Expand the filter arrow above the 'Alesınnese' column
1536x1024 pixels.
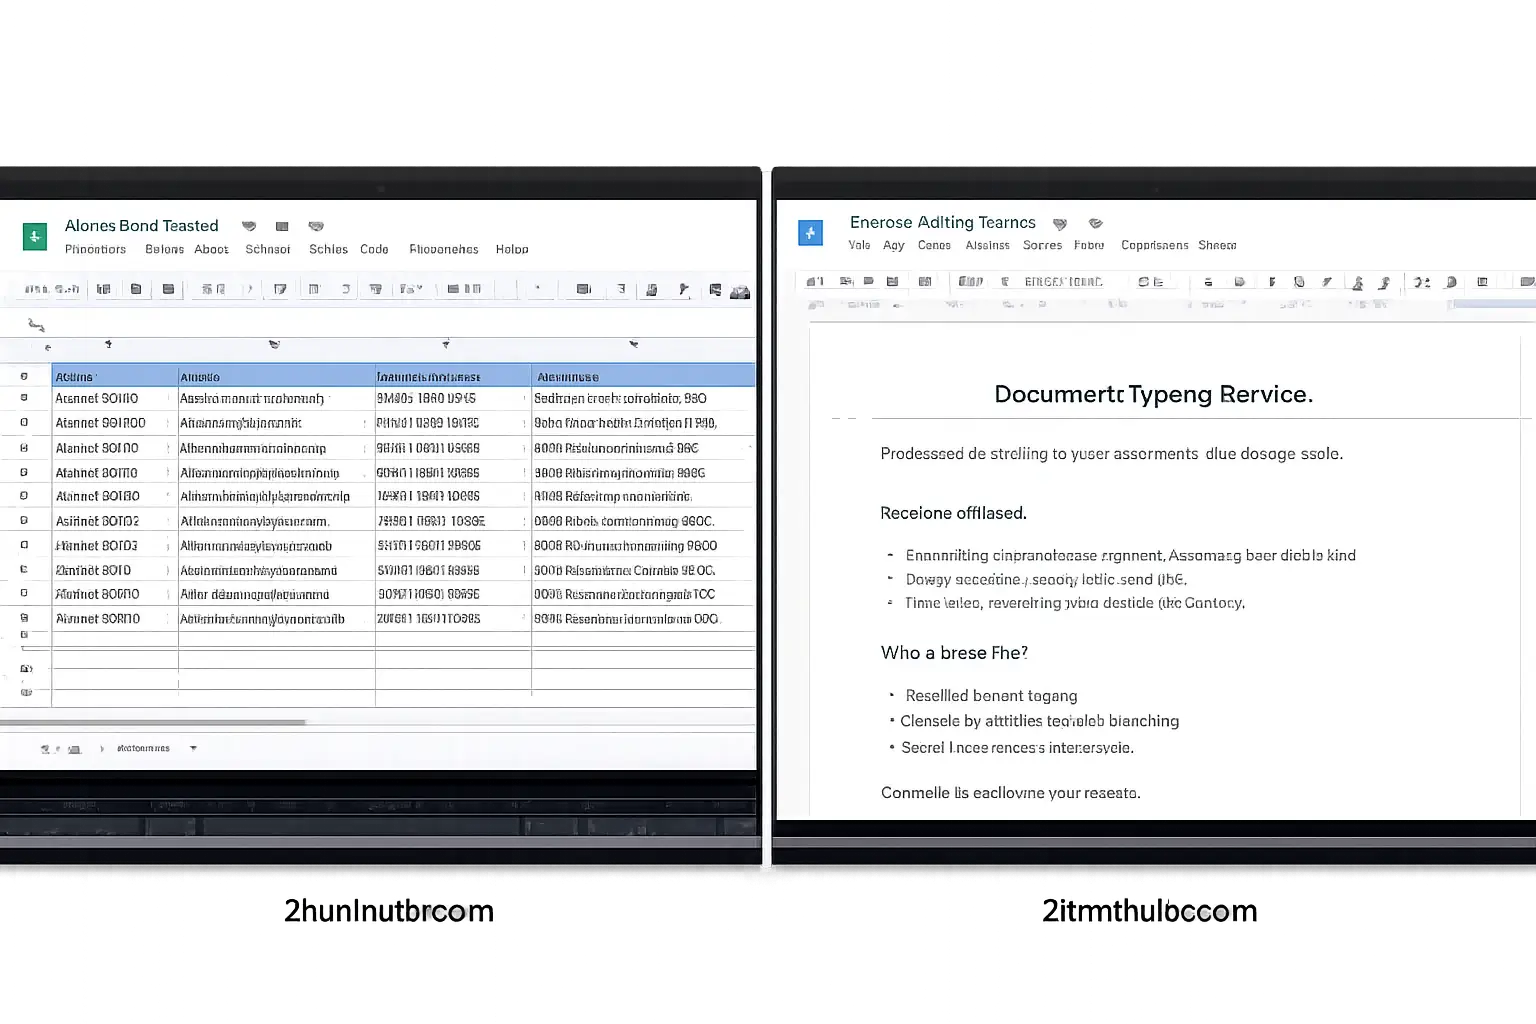tap(633, 344)
